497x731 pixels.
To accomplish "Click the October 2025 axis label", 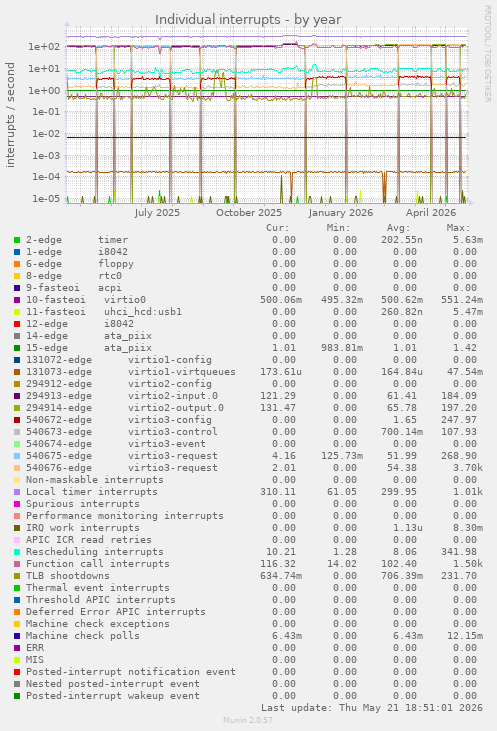I will click(x=249, y=213).
